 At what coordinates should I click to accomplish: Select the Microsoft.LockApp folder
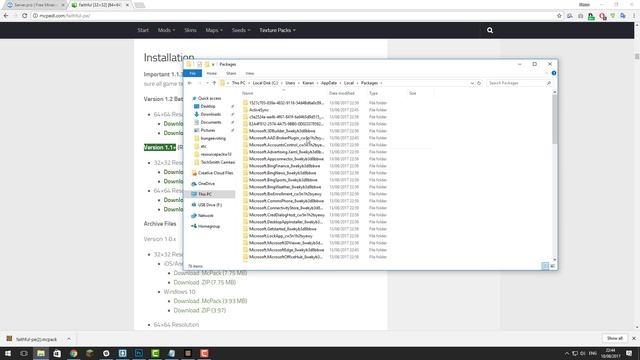(x=280, y=236)
